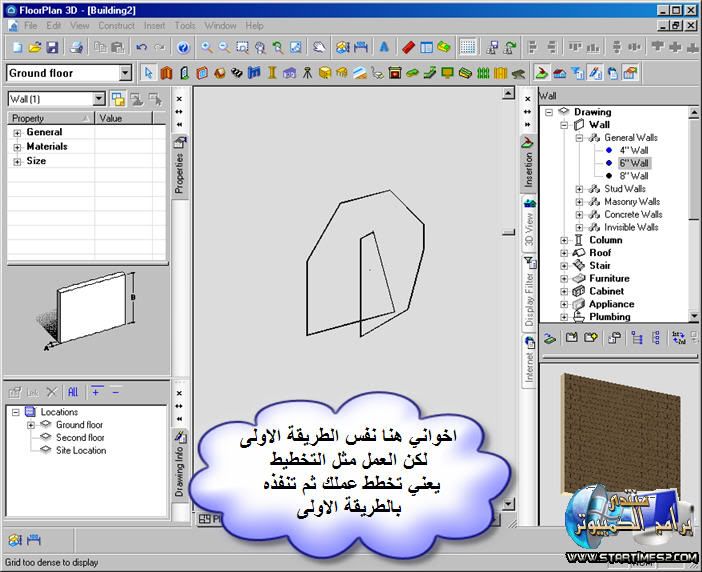Screen dimensions: 702x572
Task: Click the red eraser-shaped toolbar icon
Action: coord(408,47)
